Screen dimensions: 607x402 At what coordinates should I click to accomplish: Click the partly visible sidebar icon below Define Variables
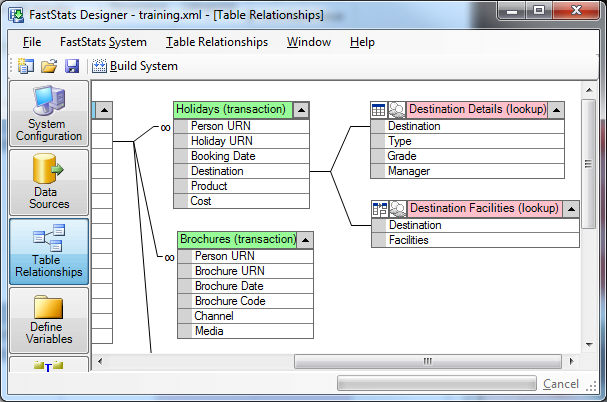(x=49, y=365)
